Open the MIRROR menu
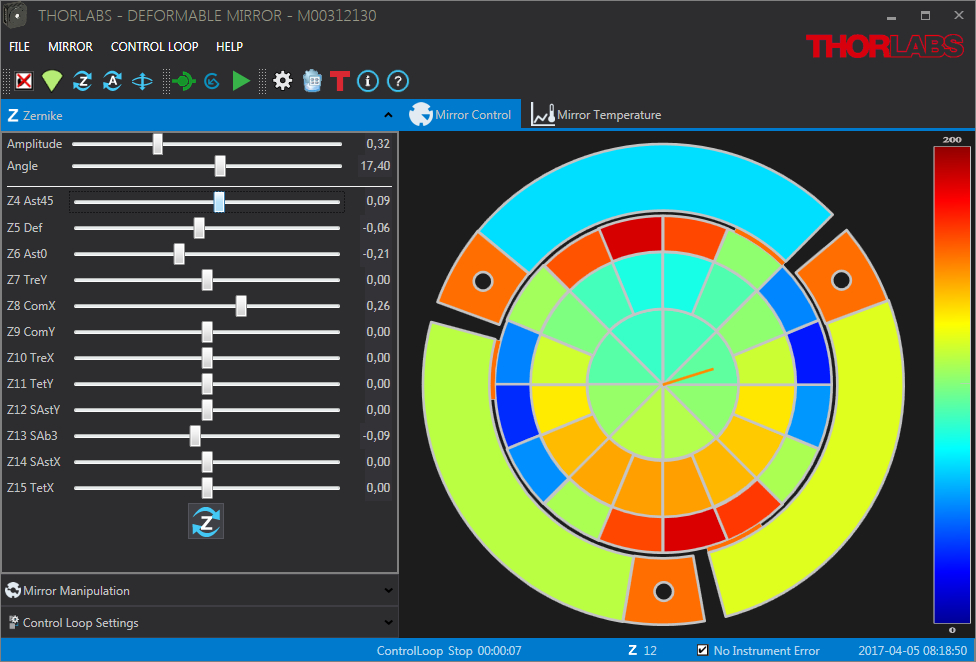This screenshot has height=662, width=976. click(x=70, y=47)
